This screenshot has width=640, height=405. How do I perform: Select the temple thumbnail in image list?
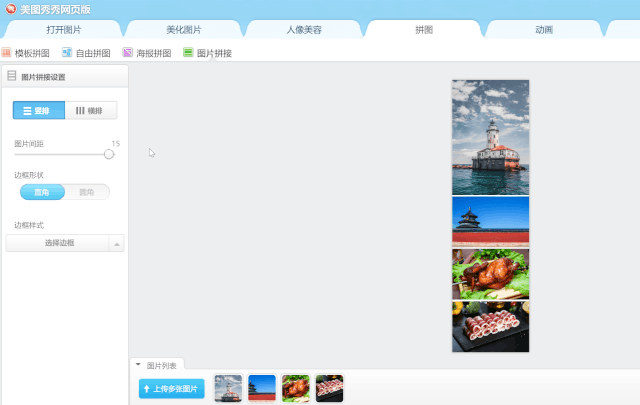pyautogui.click(x=262, y=389)
